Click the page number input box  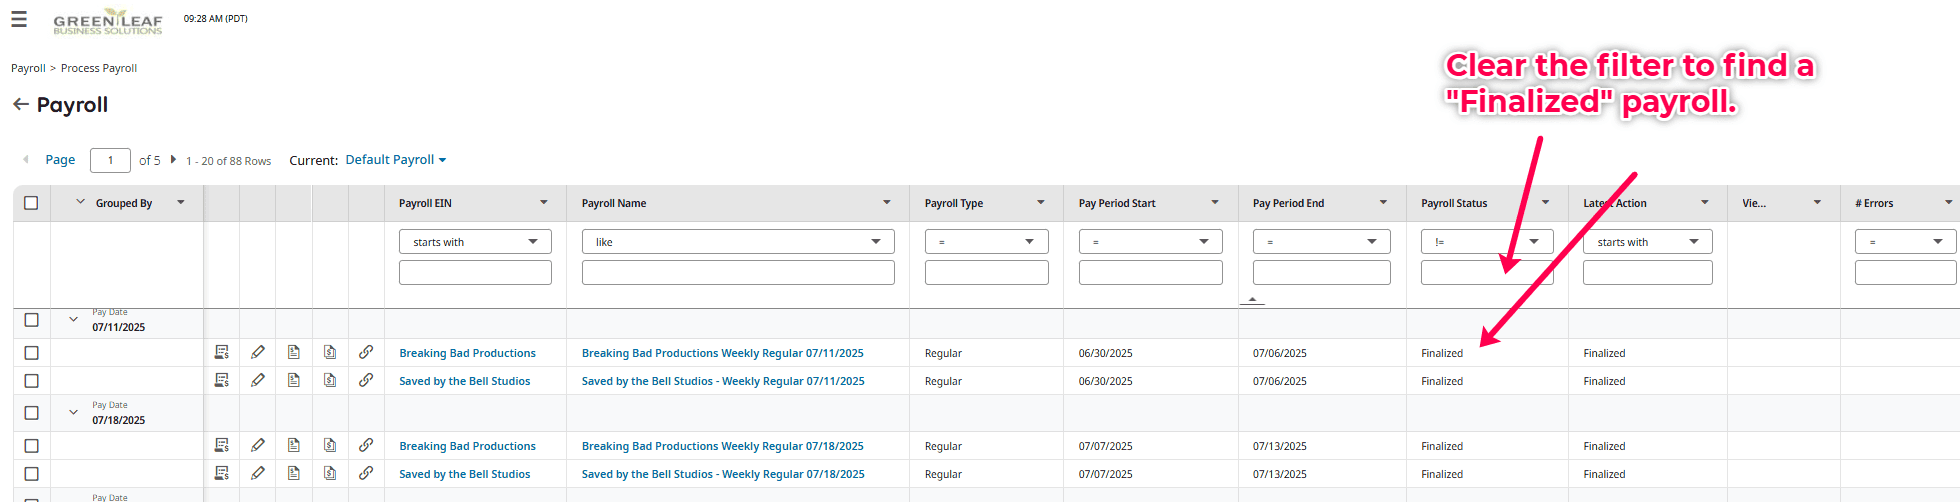coord(110,160)
